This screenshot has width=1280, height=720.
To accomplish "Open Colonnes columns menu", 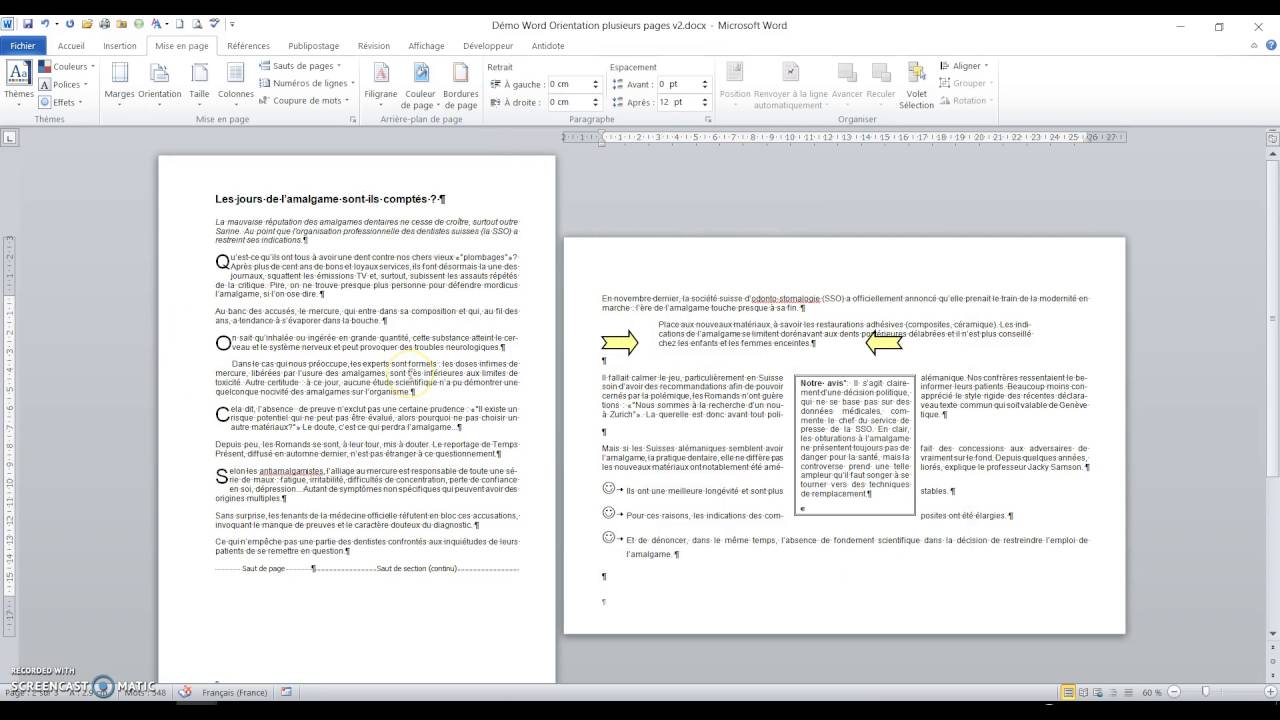I will 236,84.
